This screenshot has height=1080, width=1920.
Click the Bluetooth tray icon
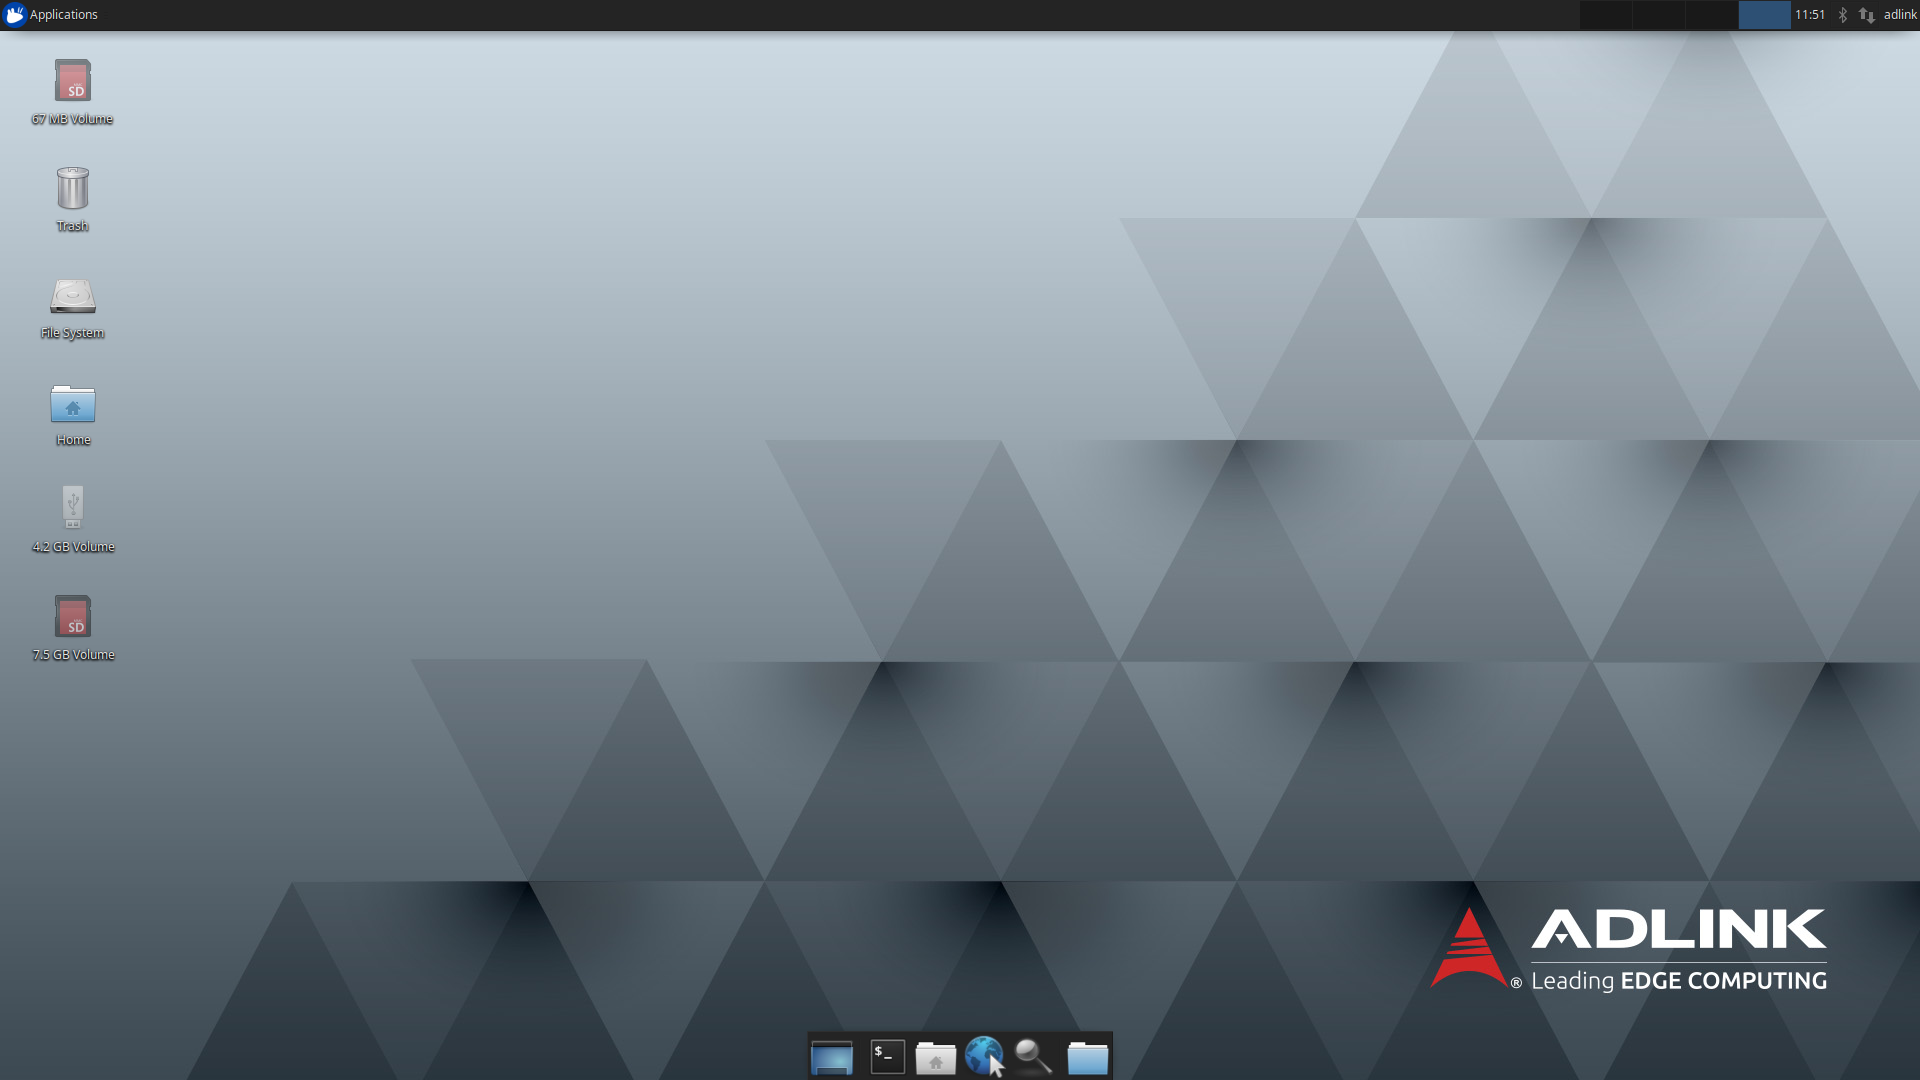[x=1842, y=15]
